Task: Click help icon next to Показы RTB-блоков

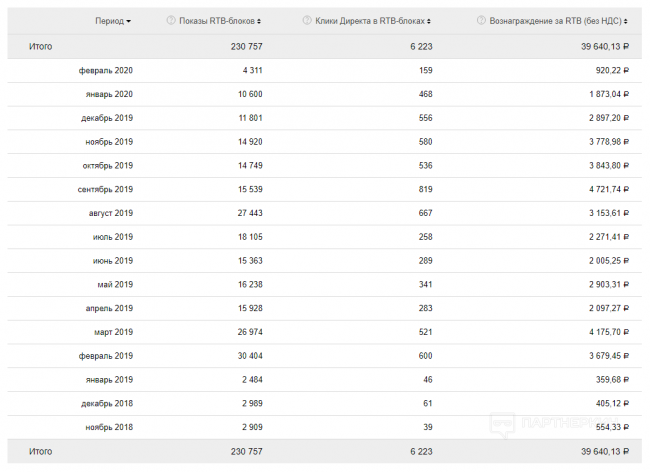Action: (x=170, y=21)
